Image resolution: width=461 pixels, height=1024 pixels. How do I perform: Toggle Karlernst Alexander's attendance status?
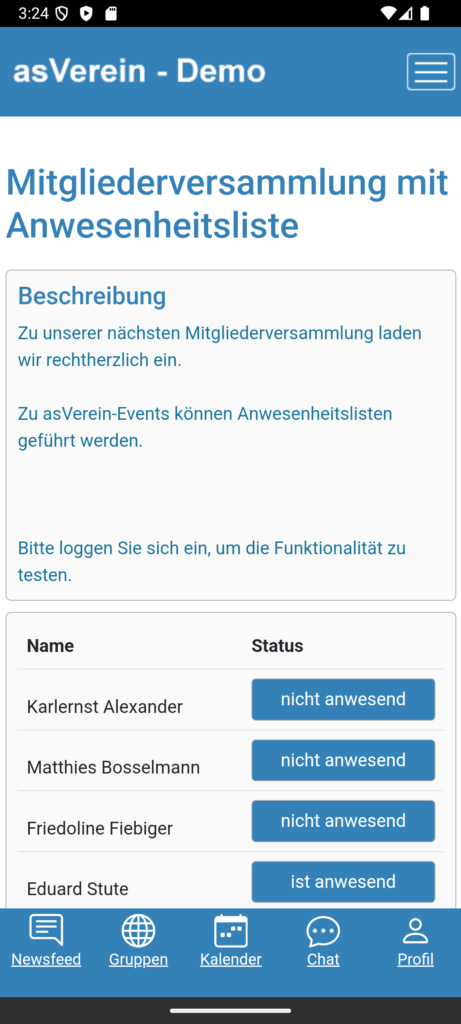coord(343,699)
